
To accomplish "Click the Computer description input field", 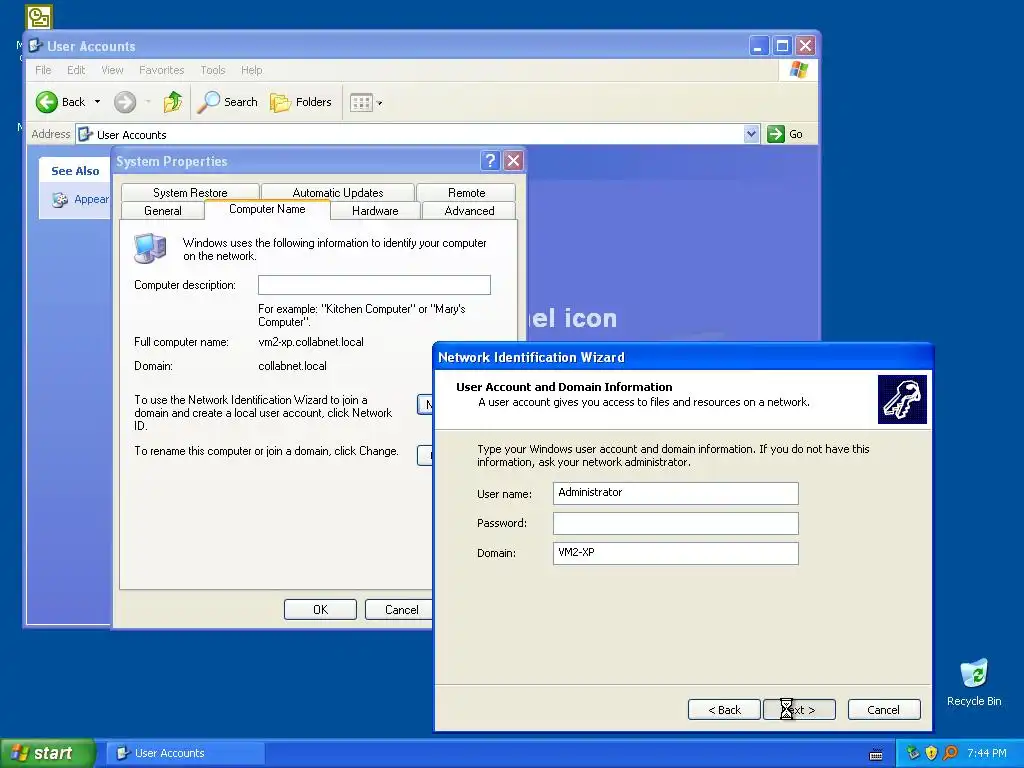I will (374, 285).
